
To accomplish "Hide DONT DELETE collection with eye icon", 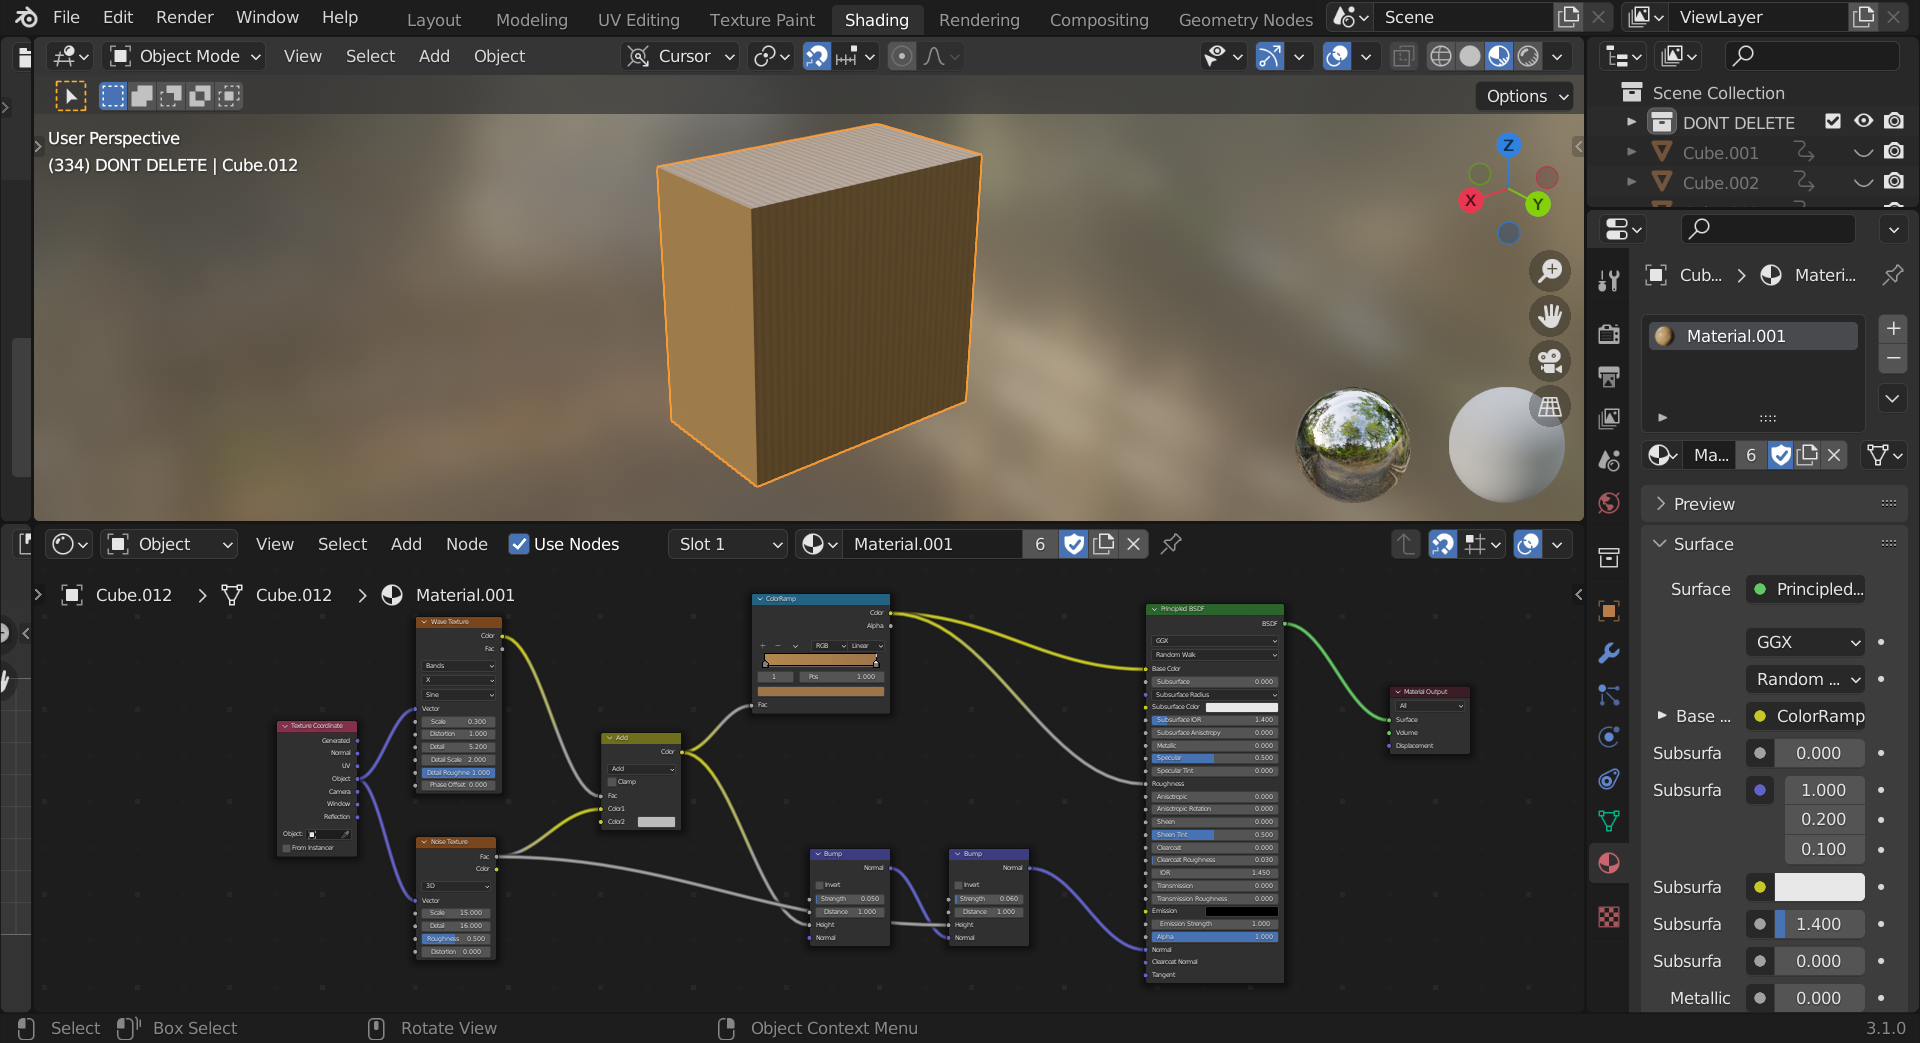I will click(x=1864, y=121).
